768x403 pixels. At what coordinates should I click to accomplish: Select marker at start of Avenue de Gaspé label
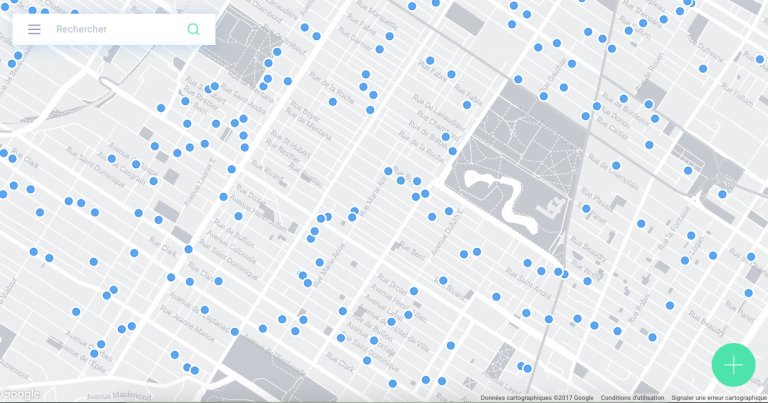(x=112, y=159)
